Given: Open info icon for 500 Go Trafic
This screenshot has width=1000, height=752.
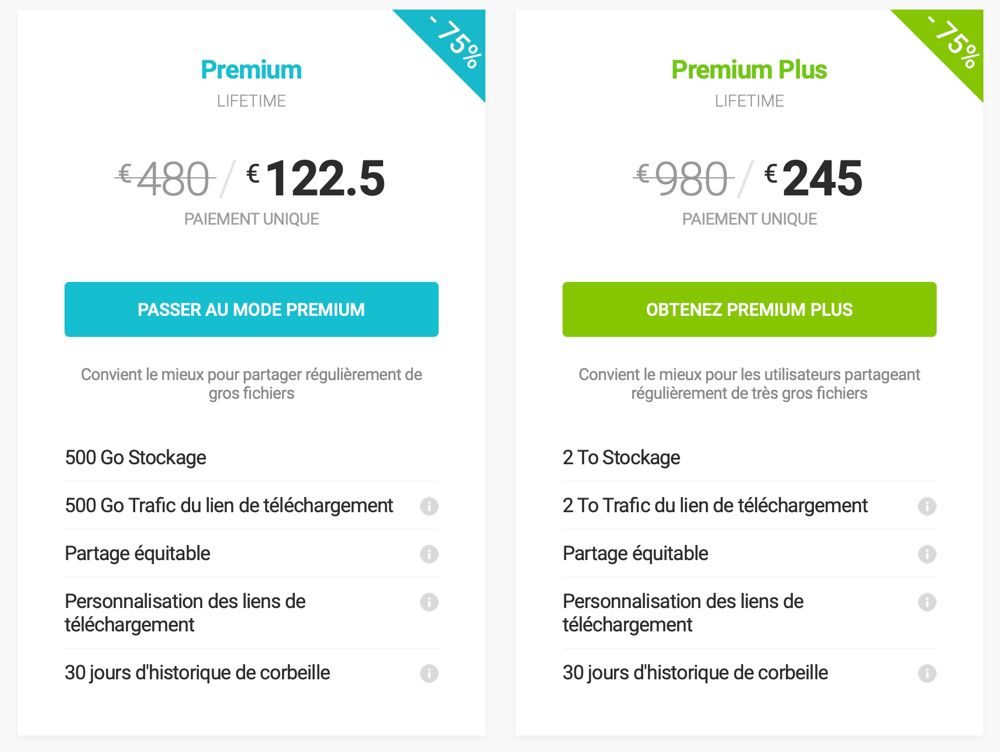Looking at the screenshot, I should coord(429,506).
